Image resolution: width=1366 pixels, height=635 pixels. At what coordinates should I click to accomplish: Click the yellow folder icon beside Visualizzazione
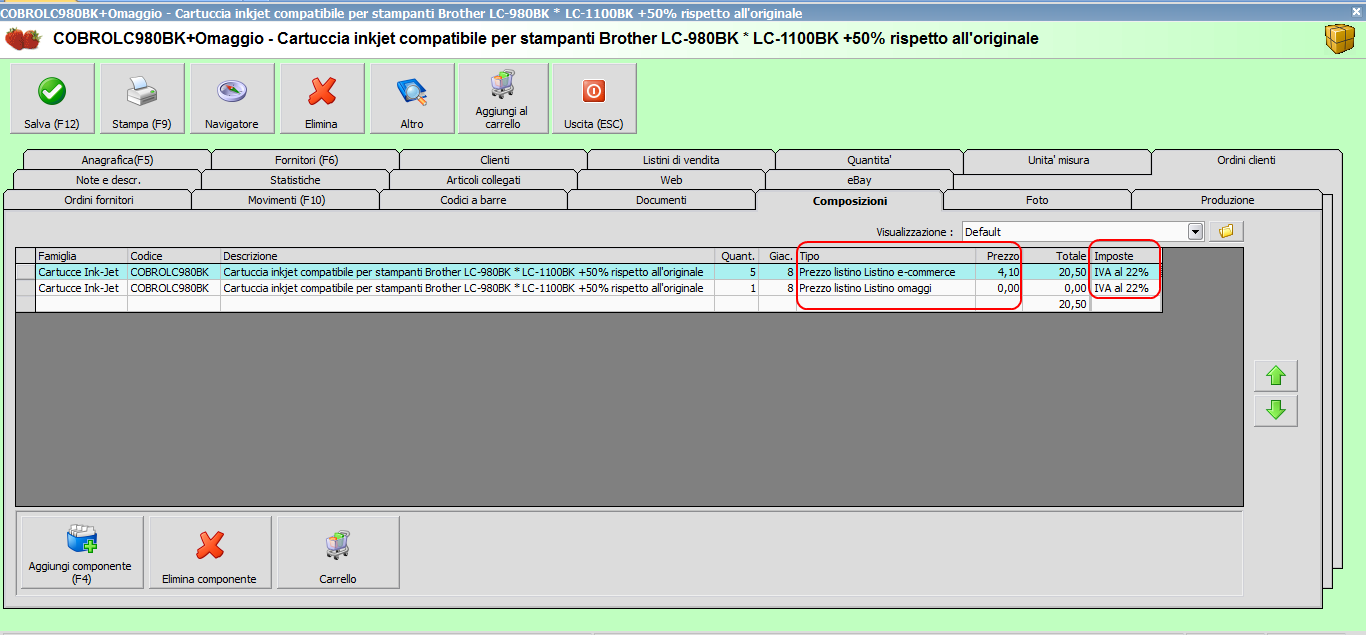click(x=1226, y=231)
